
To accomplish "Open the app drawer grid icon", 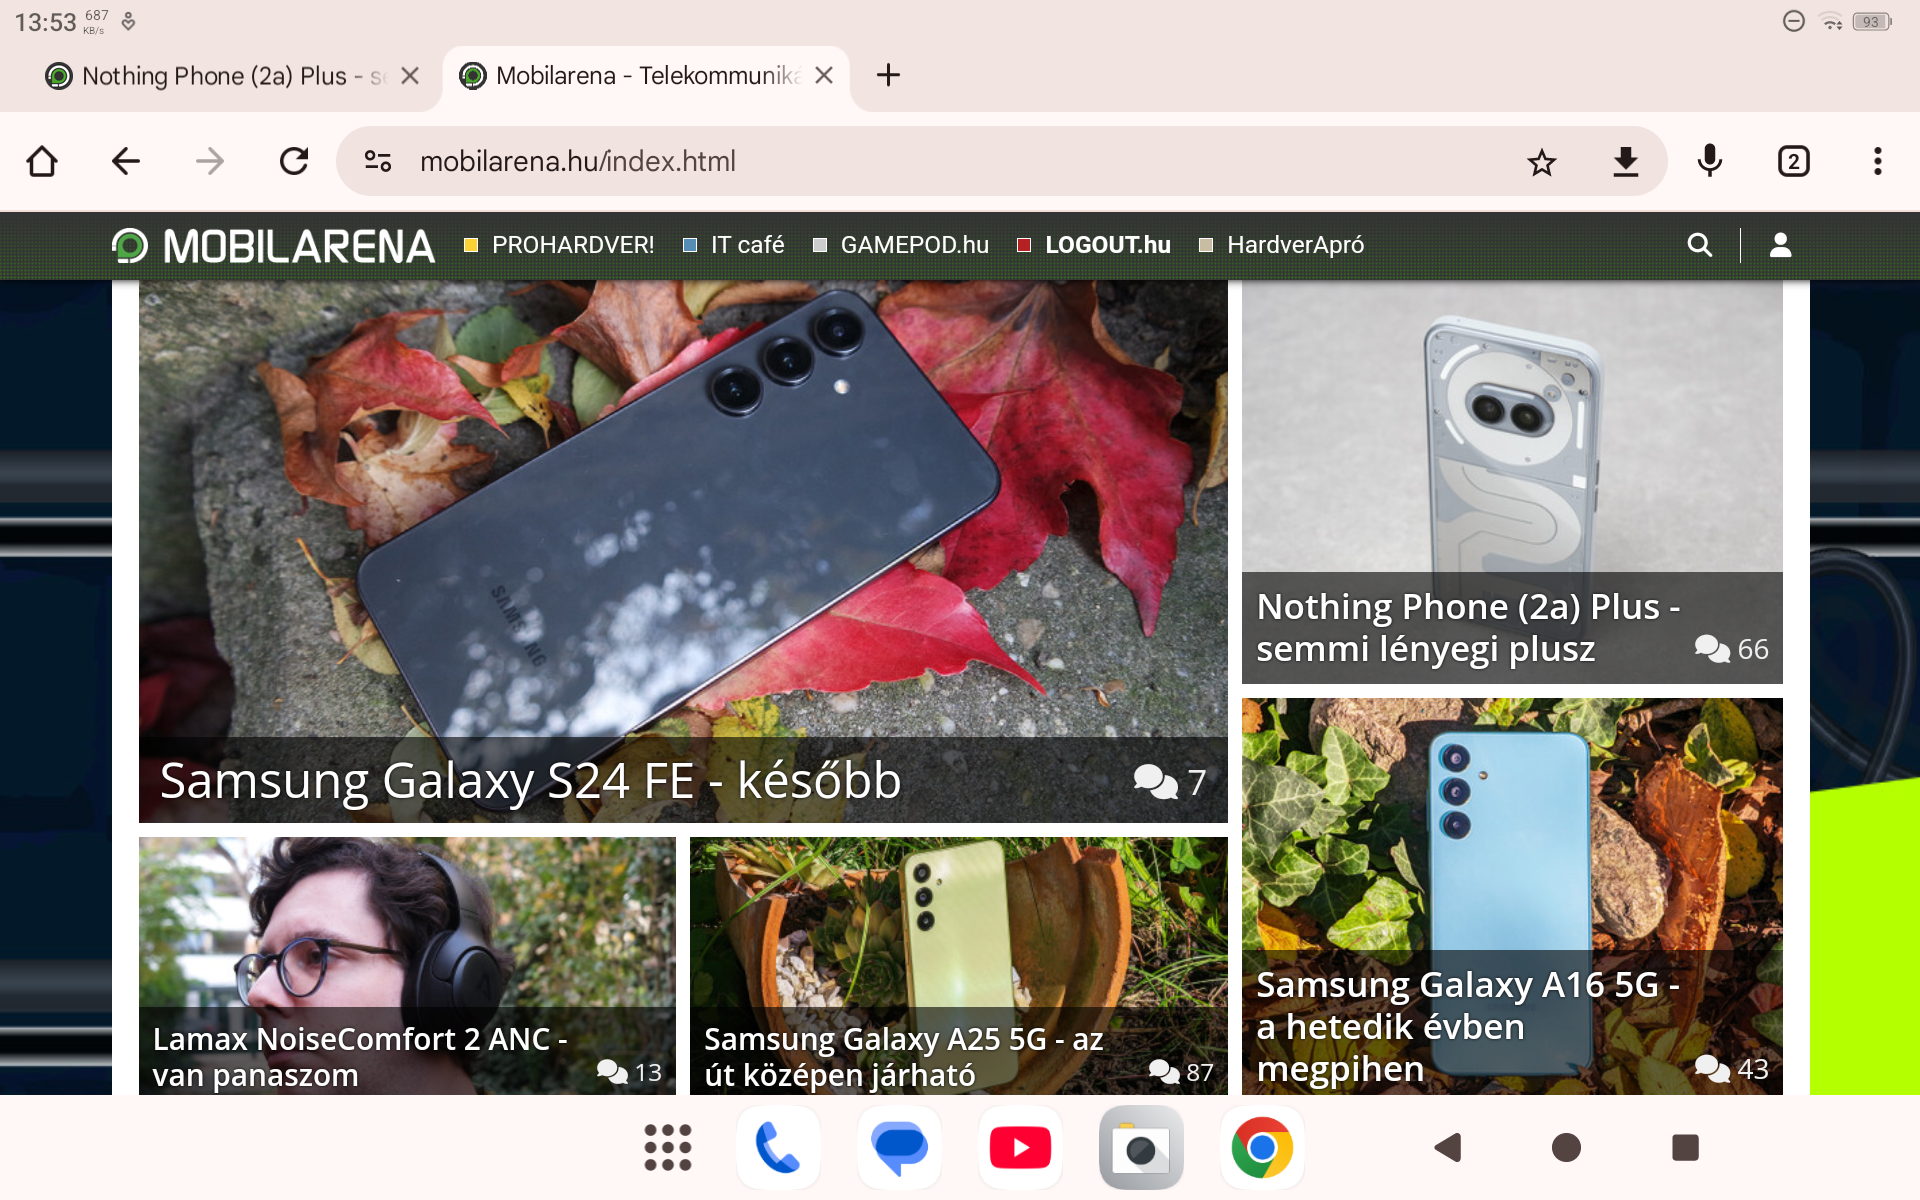I will (668, 1147).
